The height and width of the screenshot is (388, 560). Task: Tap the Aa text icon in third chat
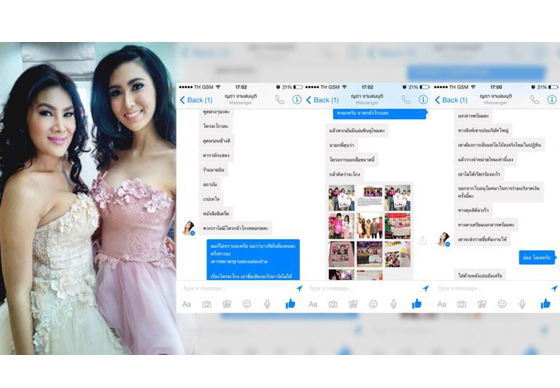(x=441, y=304)
